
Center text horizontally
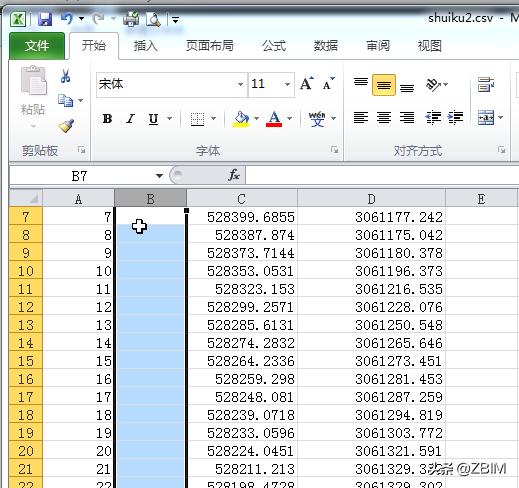click(384, 117)
